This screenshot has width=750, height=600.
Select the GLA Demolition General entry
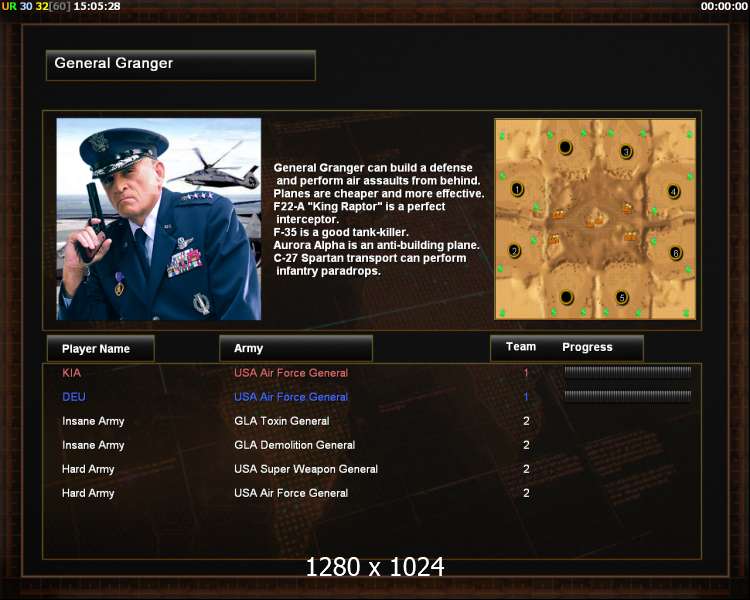tap(295, 445)
